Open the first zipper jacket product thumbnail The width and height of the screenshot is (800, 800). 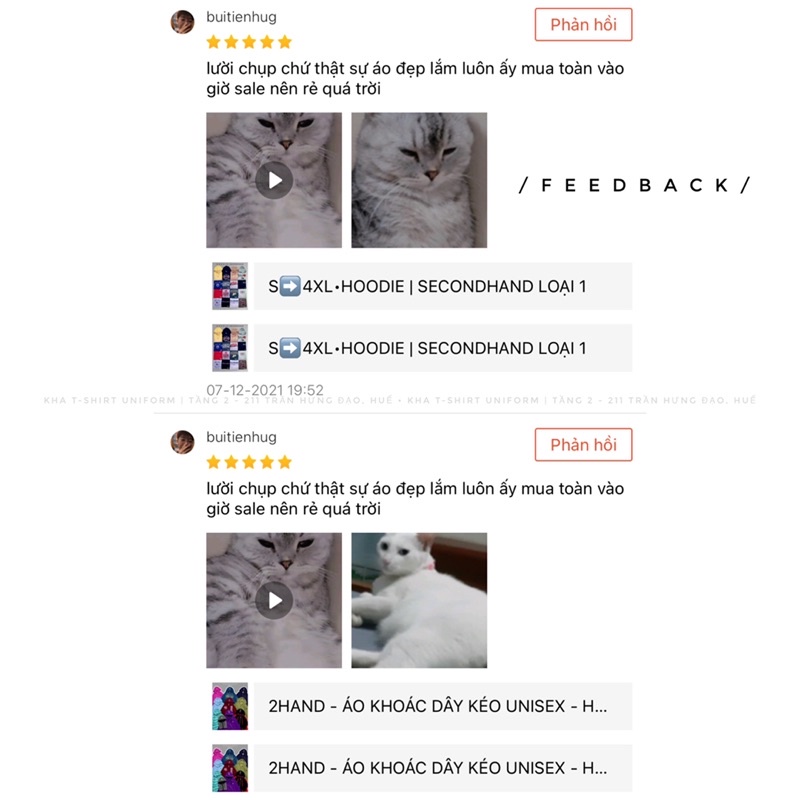pos(230,706)
